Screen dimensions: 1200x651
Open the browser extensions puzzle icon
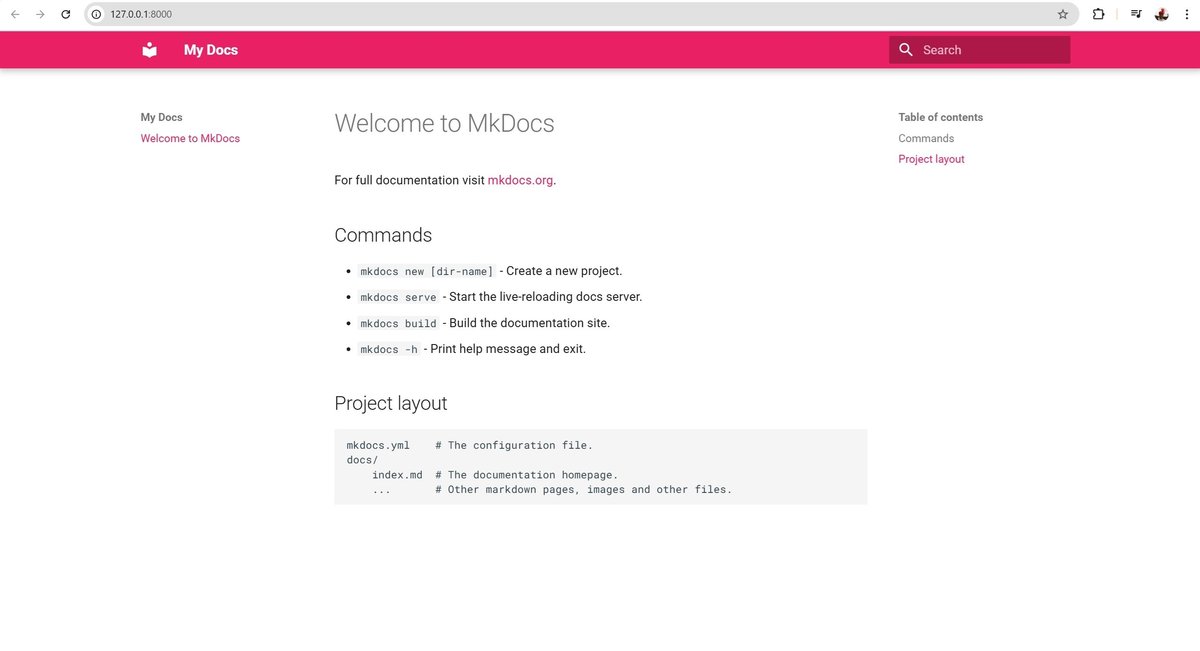(1098, 14)
